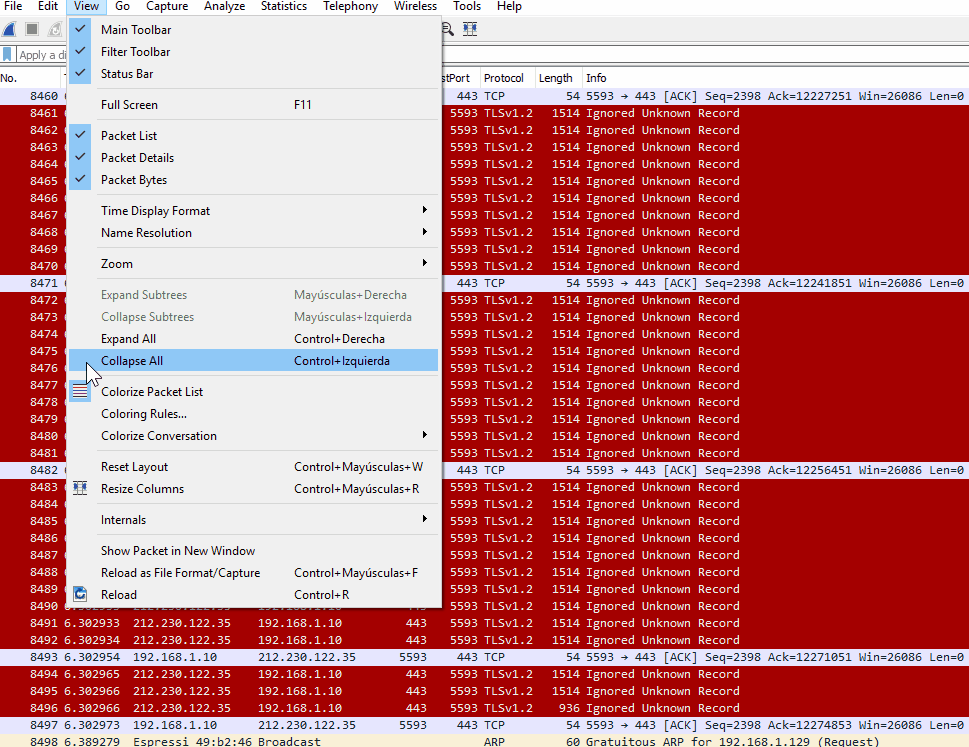Choose Full Screen from View menu
Image resolution: width=969 pixels, height=747 pixels.
pos(253,104)
